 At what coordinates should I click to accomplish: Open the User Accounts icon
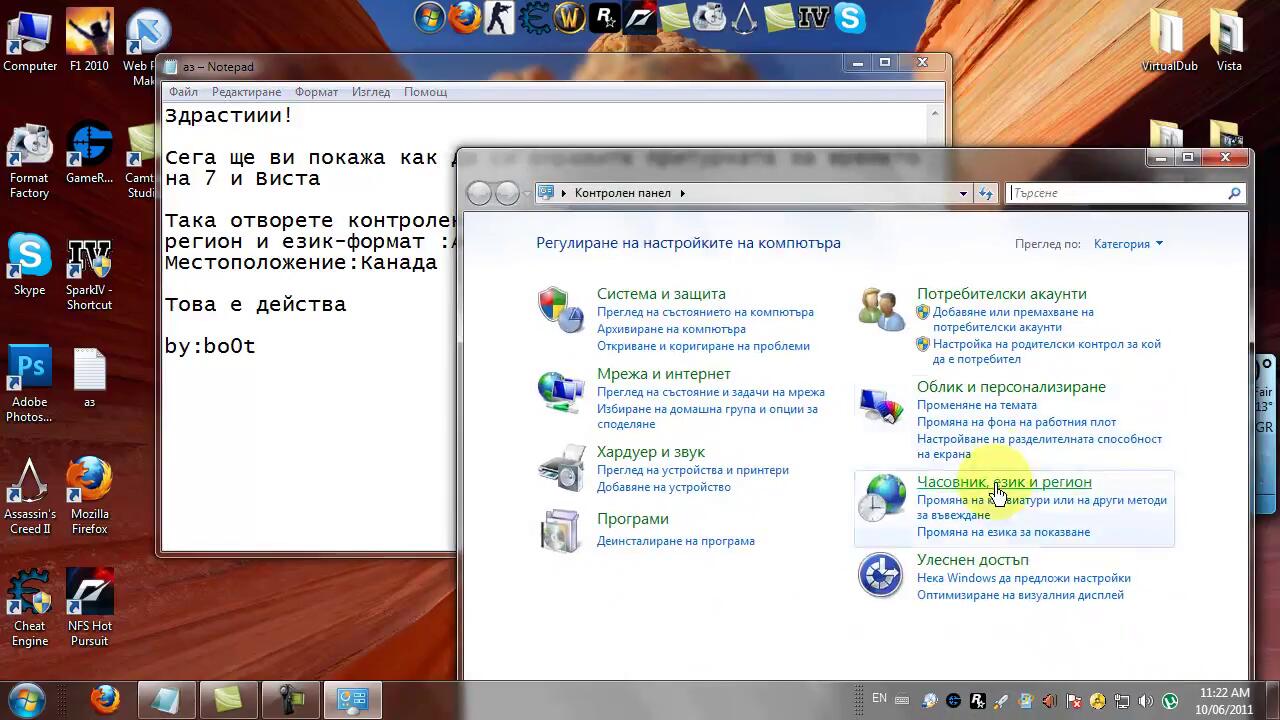881,309
